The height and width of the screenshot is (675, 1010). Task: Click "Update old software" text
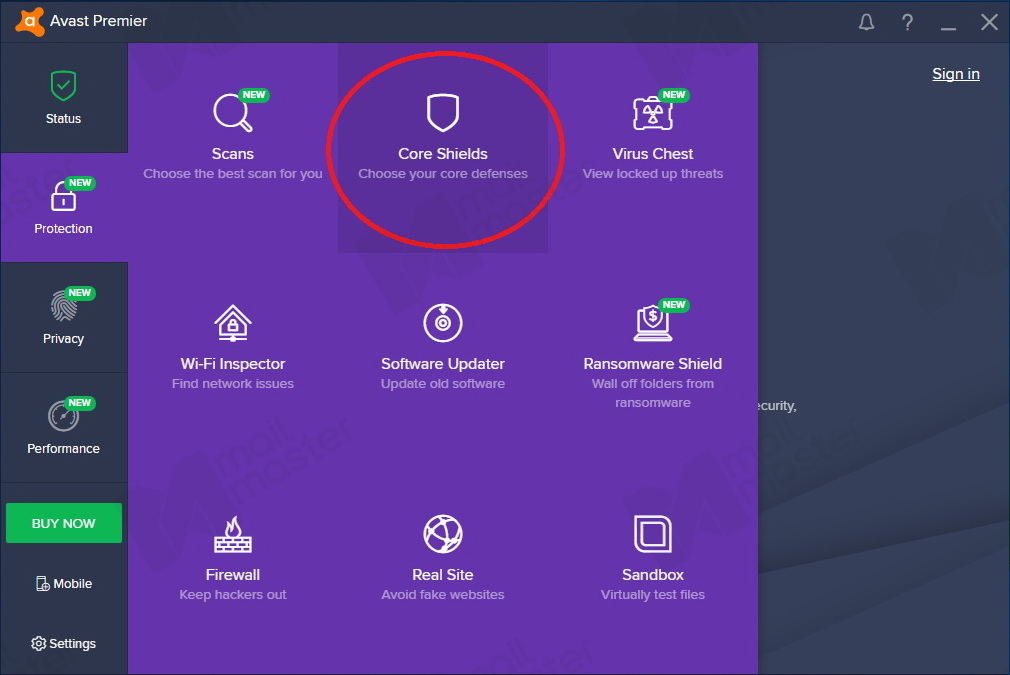coord(443,384)
